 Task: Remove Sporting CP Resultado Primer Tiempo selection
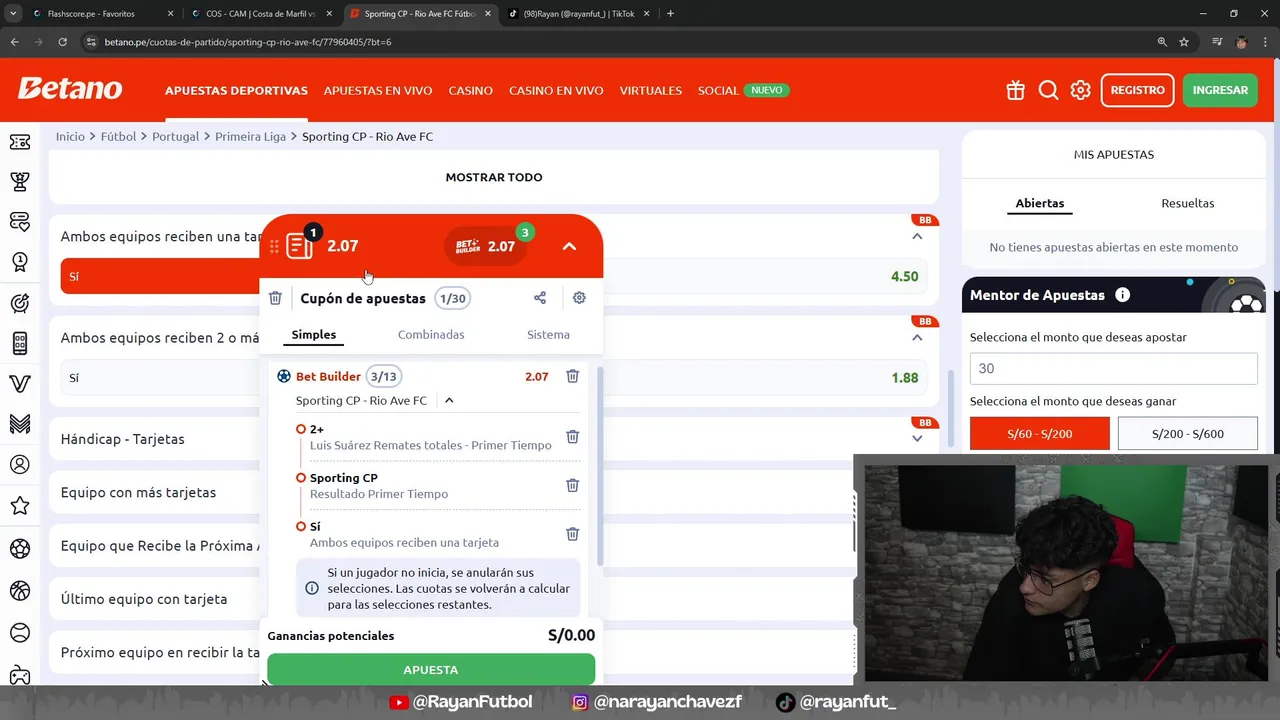(572, 485)
